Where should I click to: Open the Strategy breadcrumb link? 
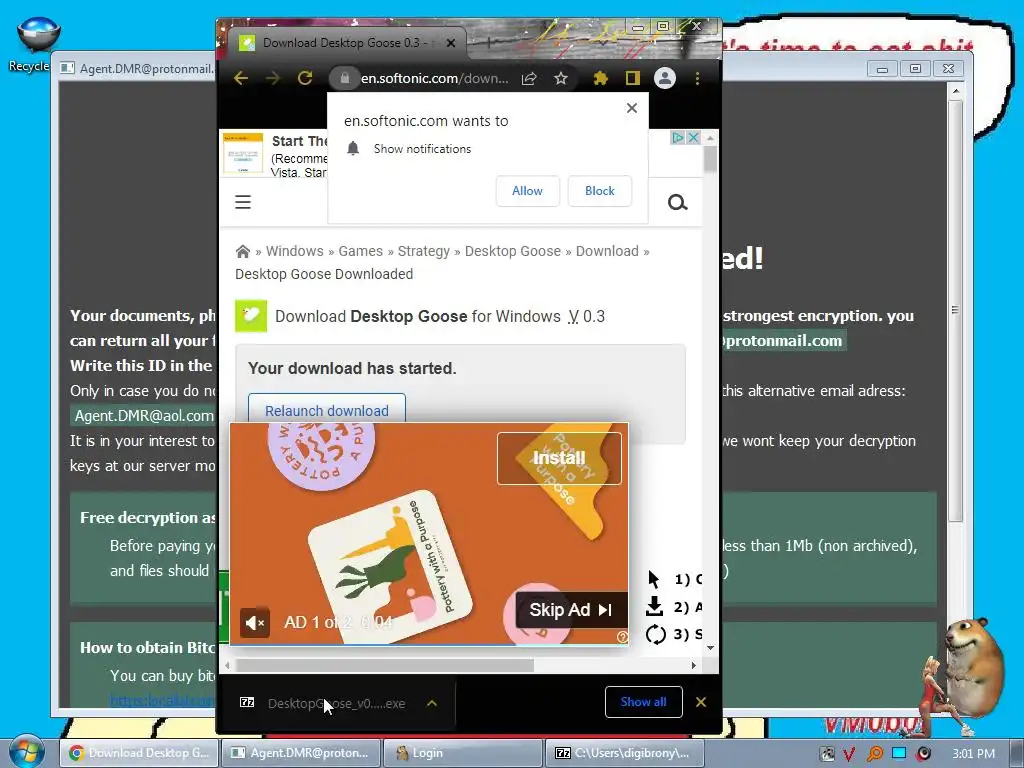pos(424,251)
